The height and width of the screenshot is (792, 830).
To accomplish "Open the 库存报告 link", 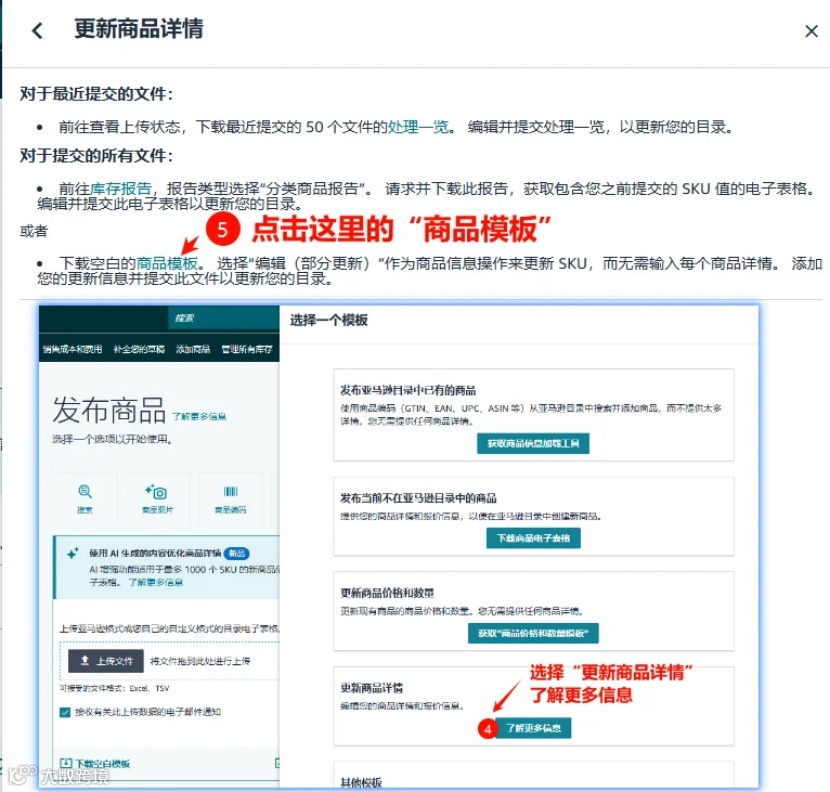I will (121, 188).
